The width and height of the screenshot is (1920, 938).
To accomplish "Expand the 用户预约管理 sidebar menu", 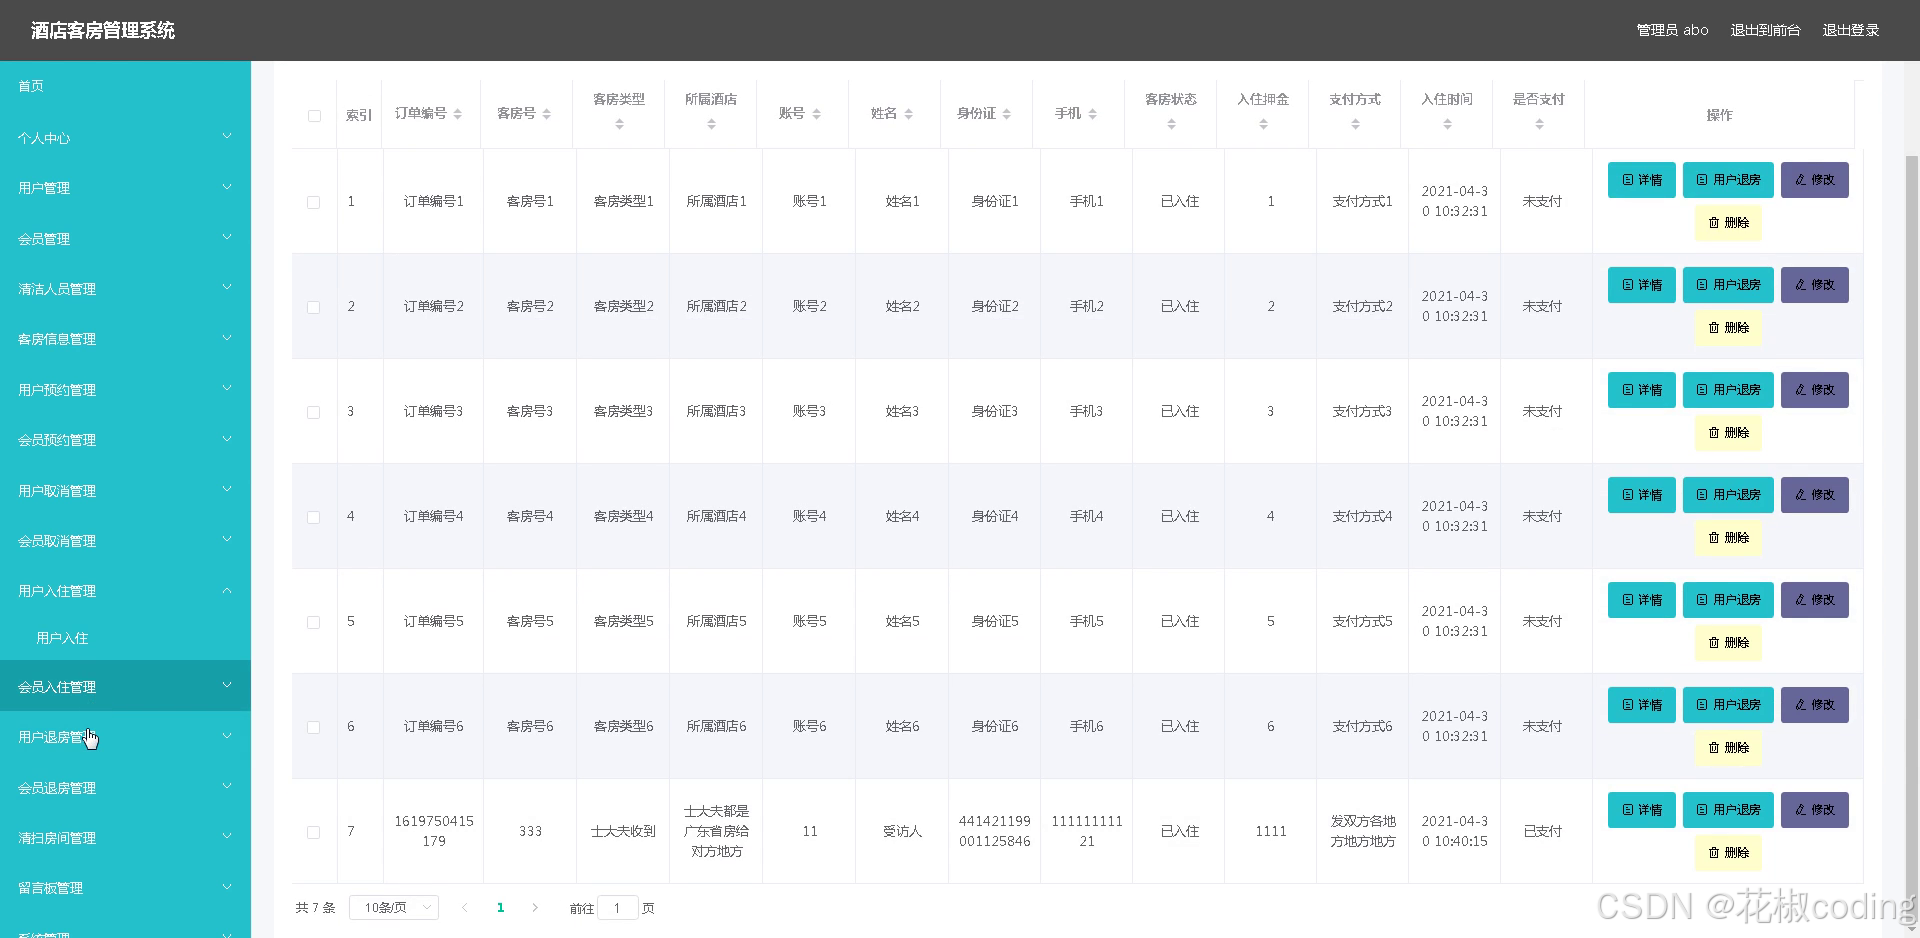I will click(125, 389).
